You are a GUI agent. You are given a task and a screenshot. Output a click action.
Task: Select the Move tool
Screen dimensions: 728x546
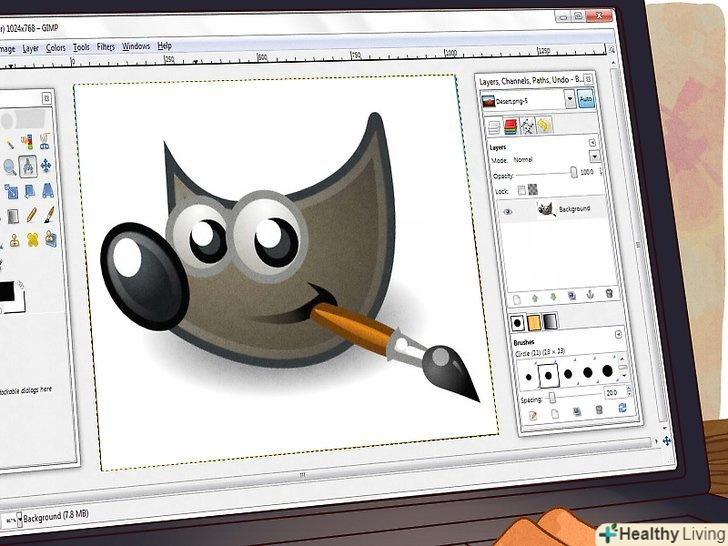[x=46, y=165]
